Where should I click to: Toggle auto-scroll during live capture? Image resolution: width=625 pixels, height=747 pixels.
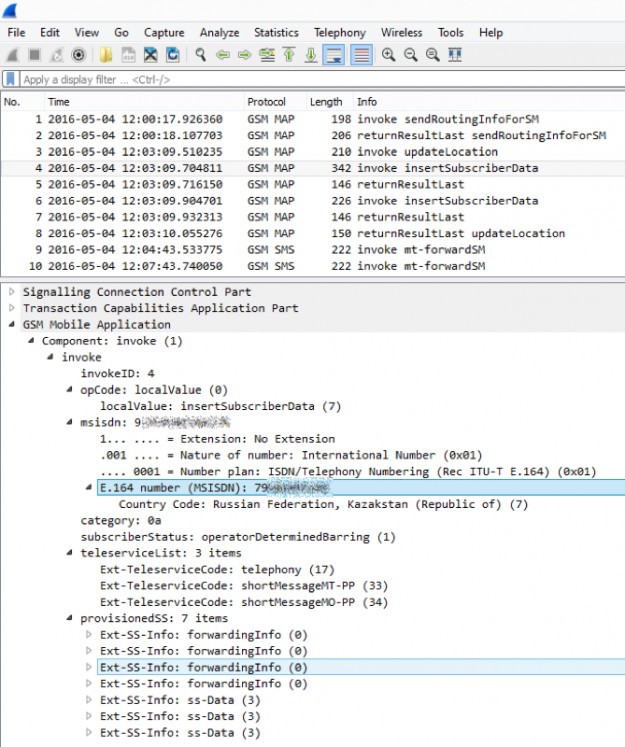334,55
